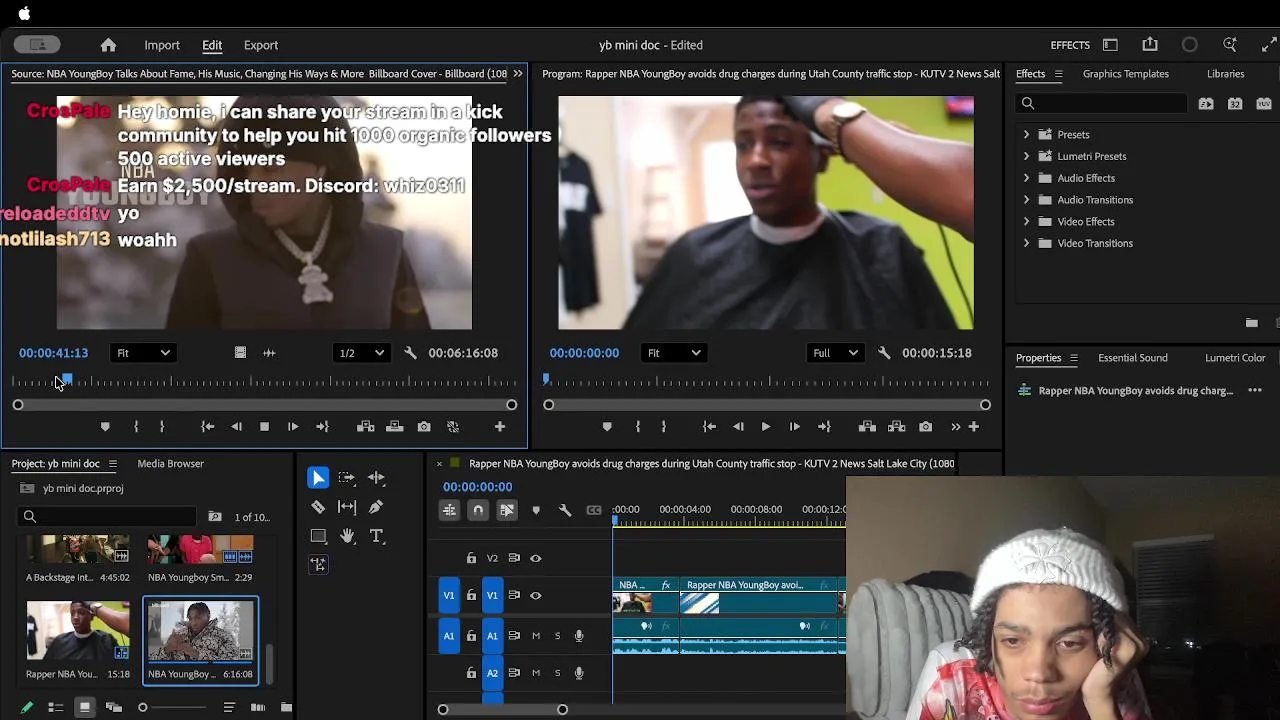
Task: Expand the Video Effects folder
Action: coord(1026,222)
